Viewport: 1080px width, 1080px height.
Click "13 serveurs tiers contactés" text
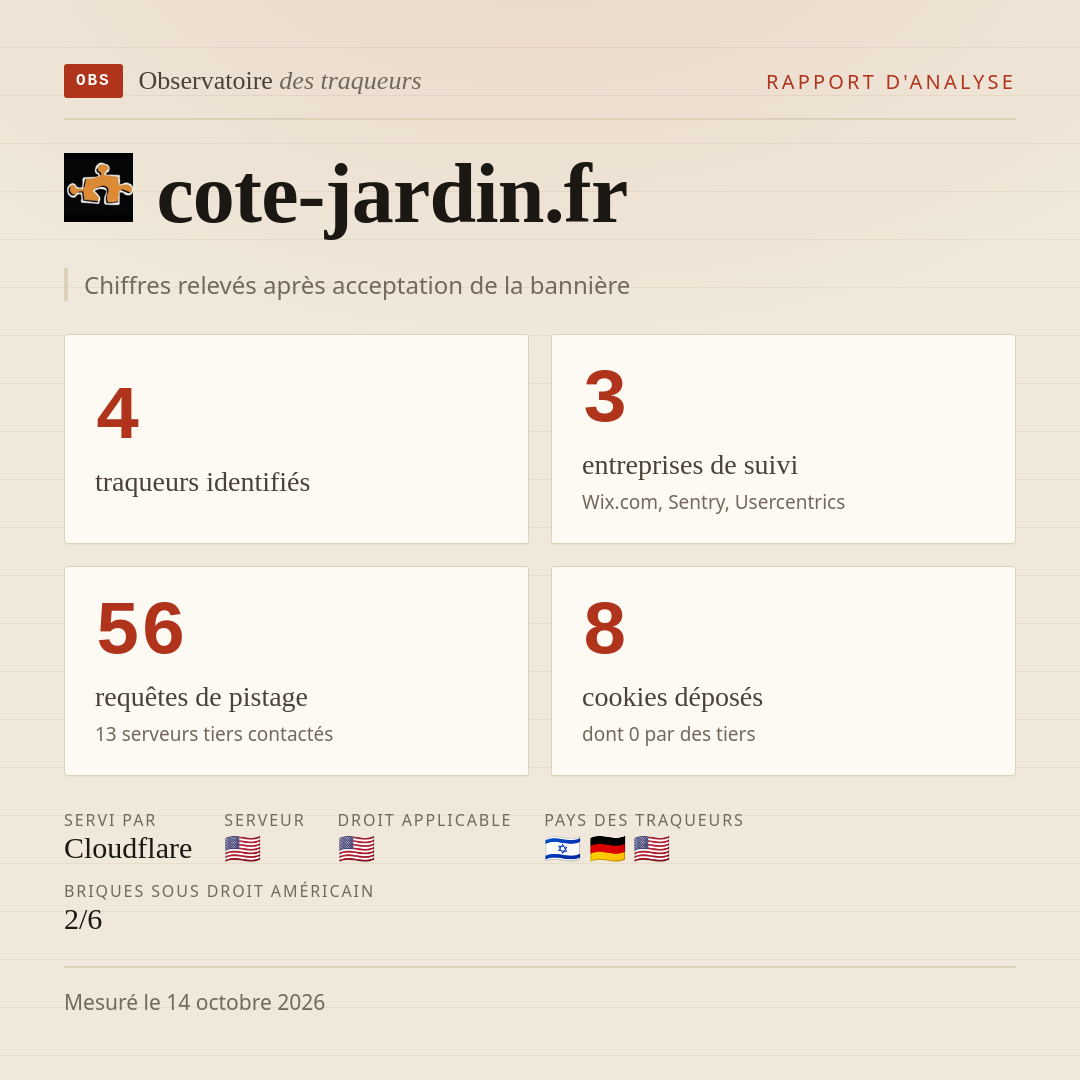pos(214,734)
